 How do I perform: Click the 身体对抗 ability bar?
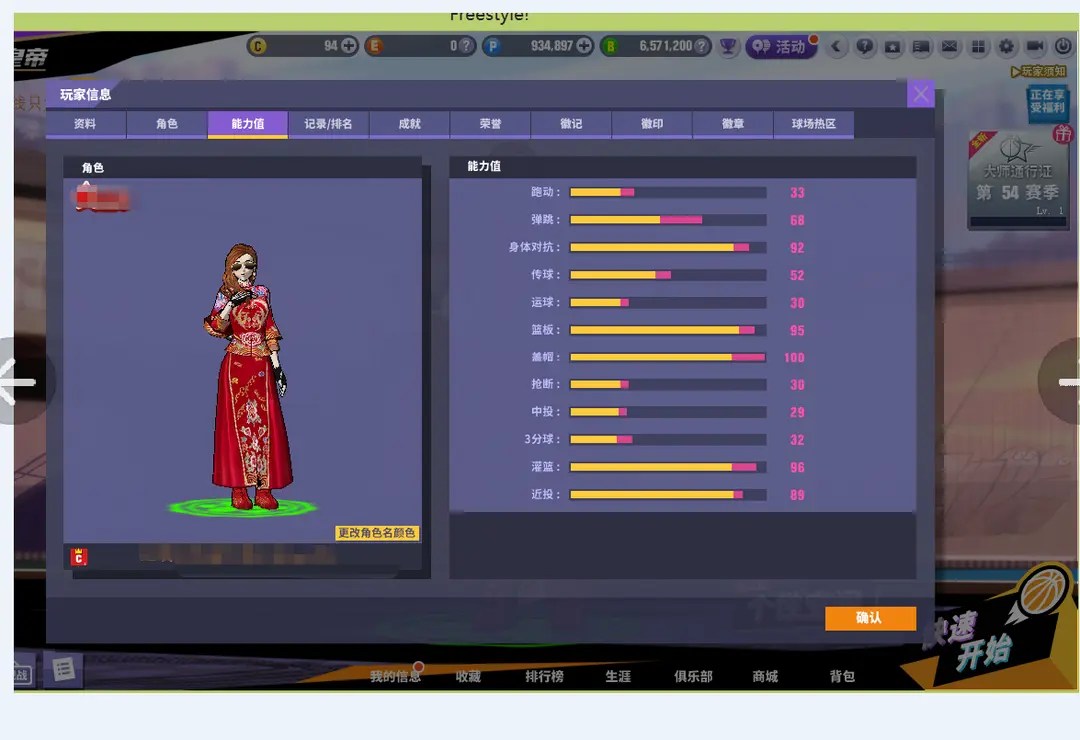[x=668, y=247]
